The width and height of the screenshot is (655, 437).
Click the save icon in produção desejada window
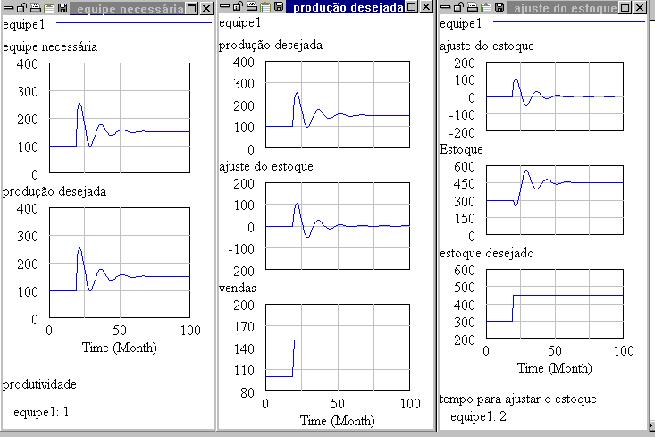(x=279, y=8)
